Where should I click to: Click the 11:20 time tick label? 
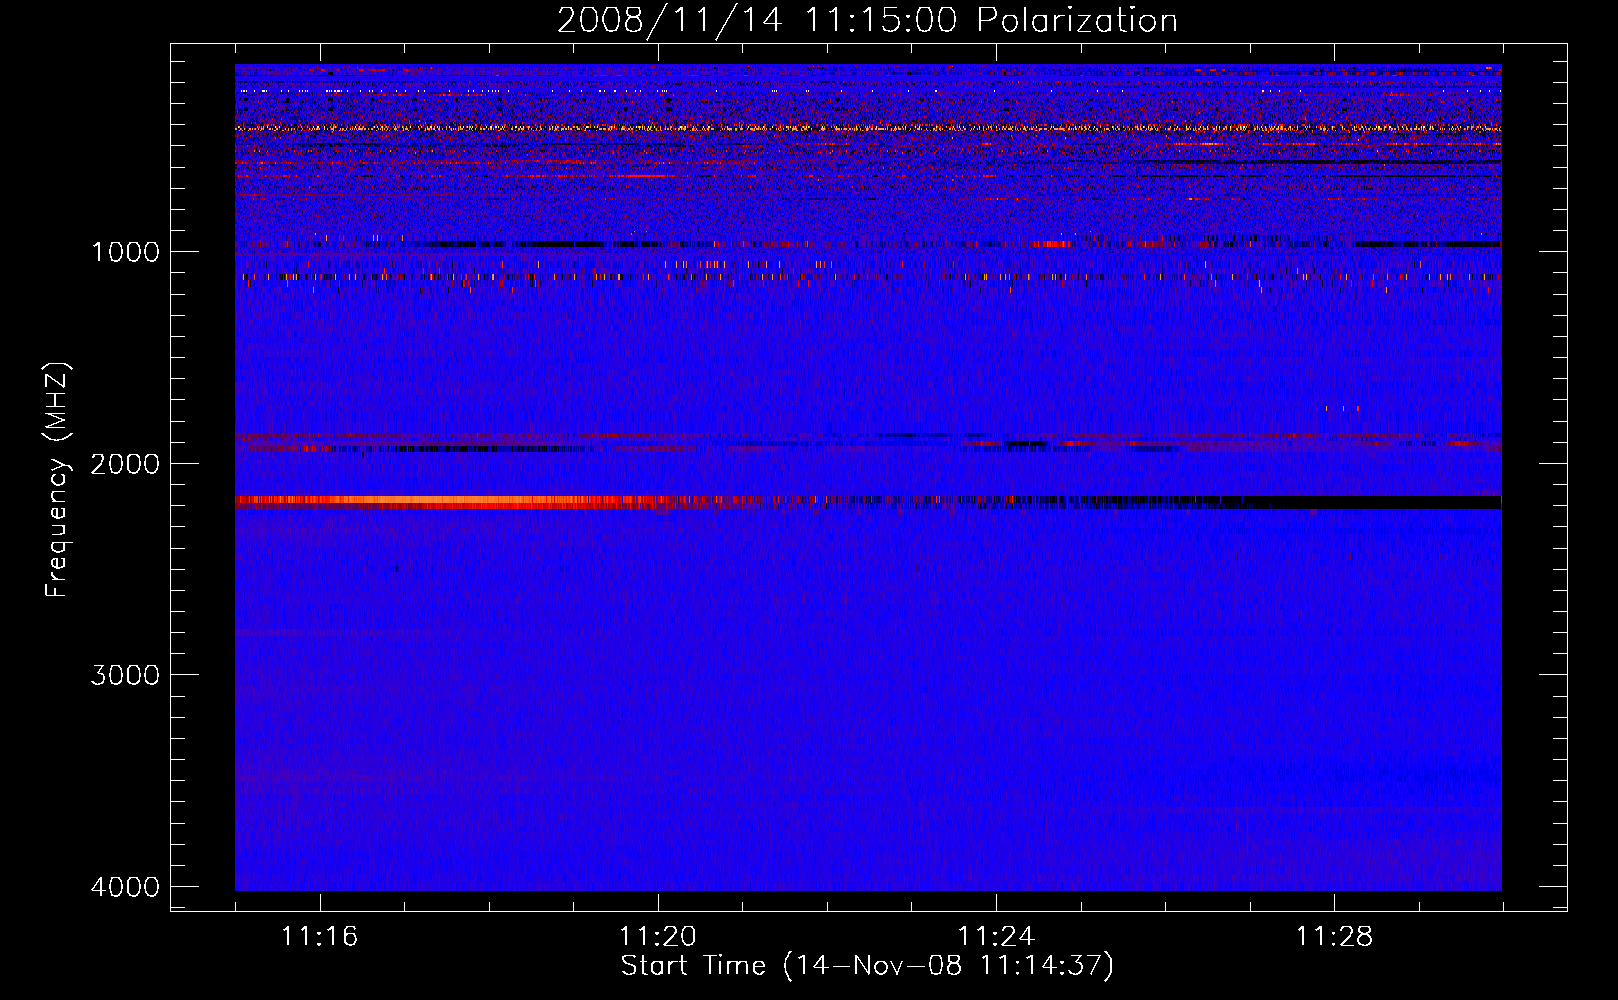(658, 936)
